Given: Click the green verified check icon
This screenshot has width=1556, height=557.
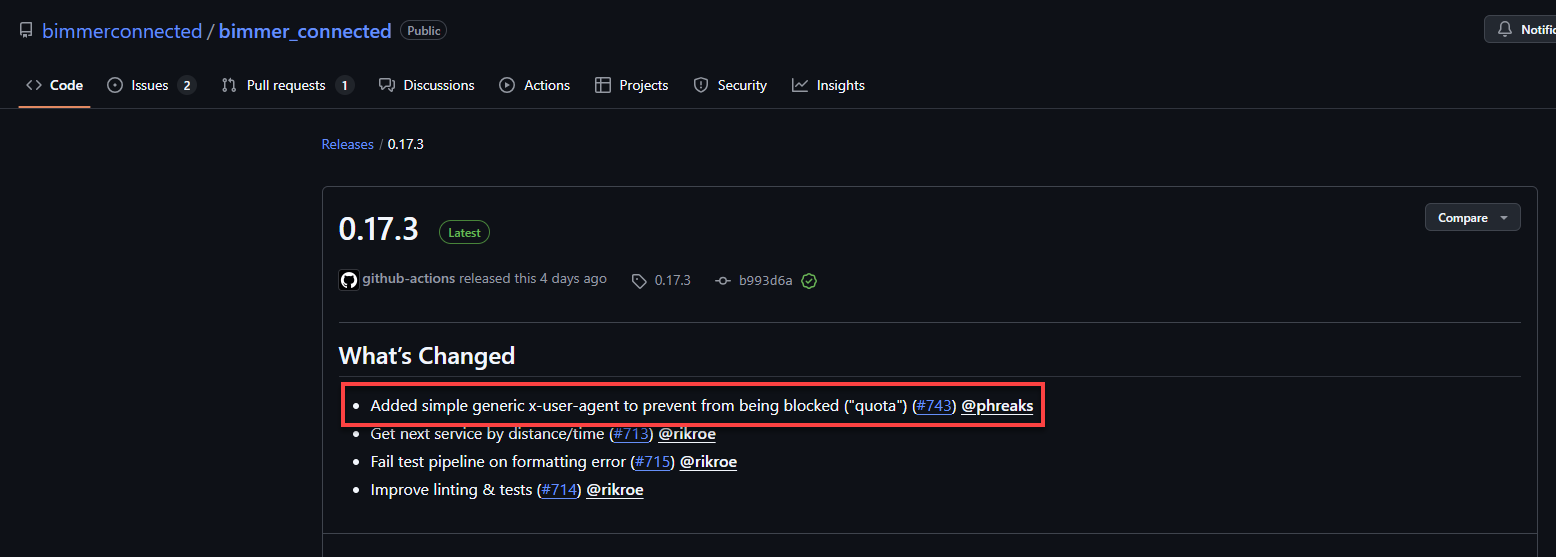Looking at the screenshot, I should [810, 281].
